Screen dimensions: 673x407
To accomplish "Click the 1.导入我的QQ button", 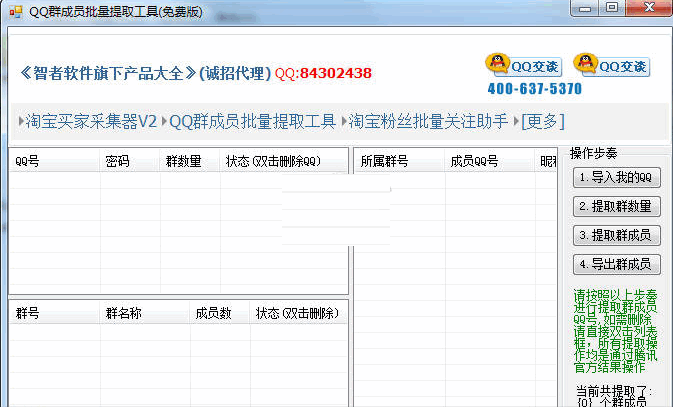I will (617, 177).
